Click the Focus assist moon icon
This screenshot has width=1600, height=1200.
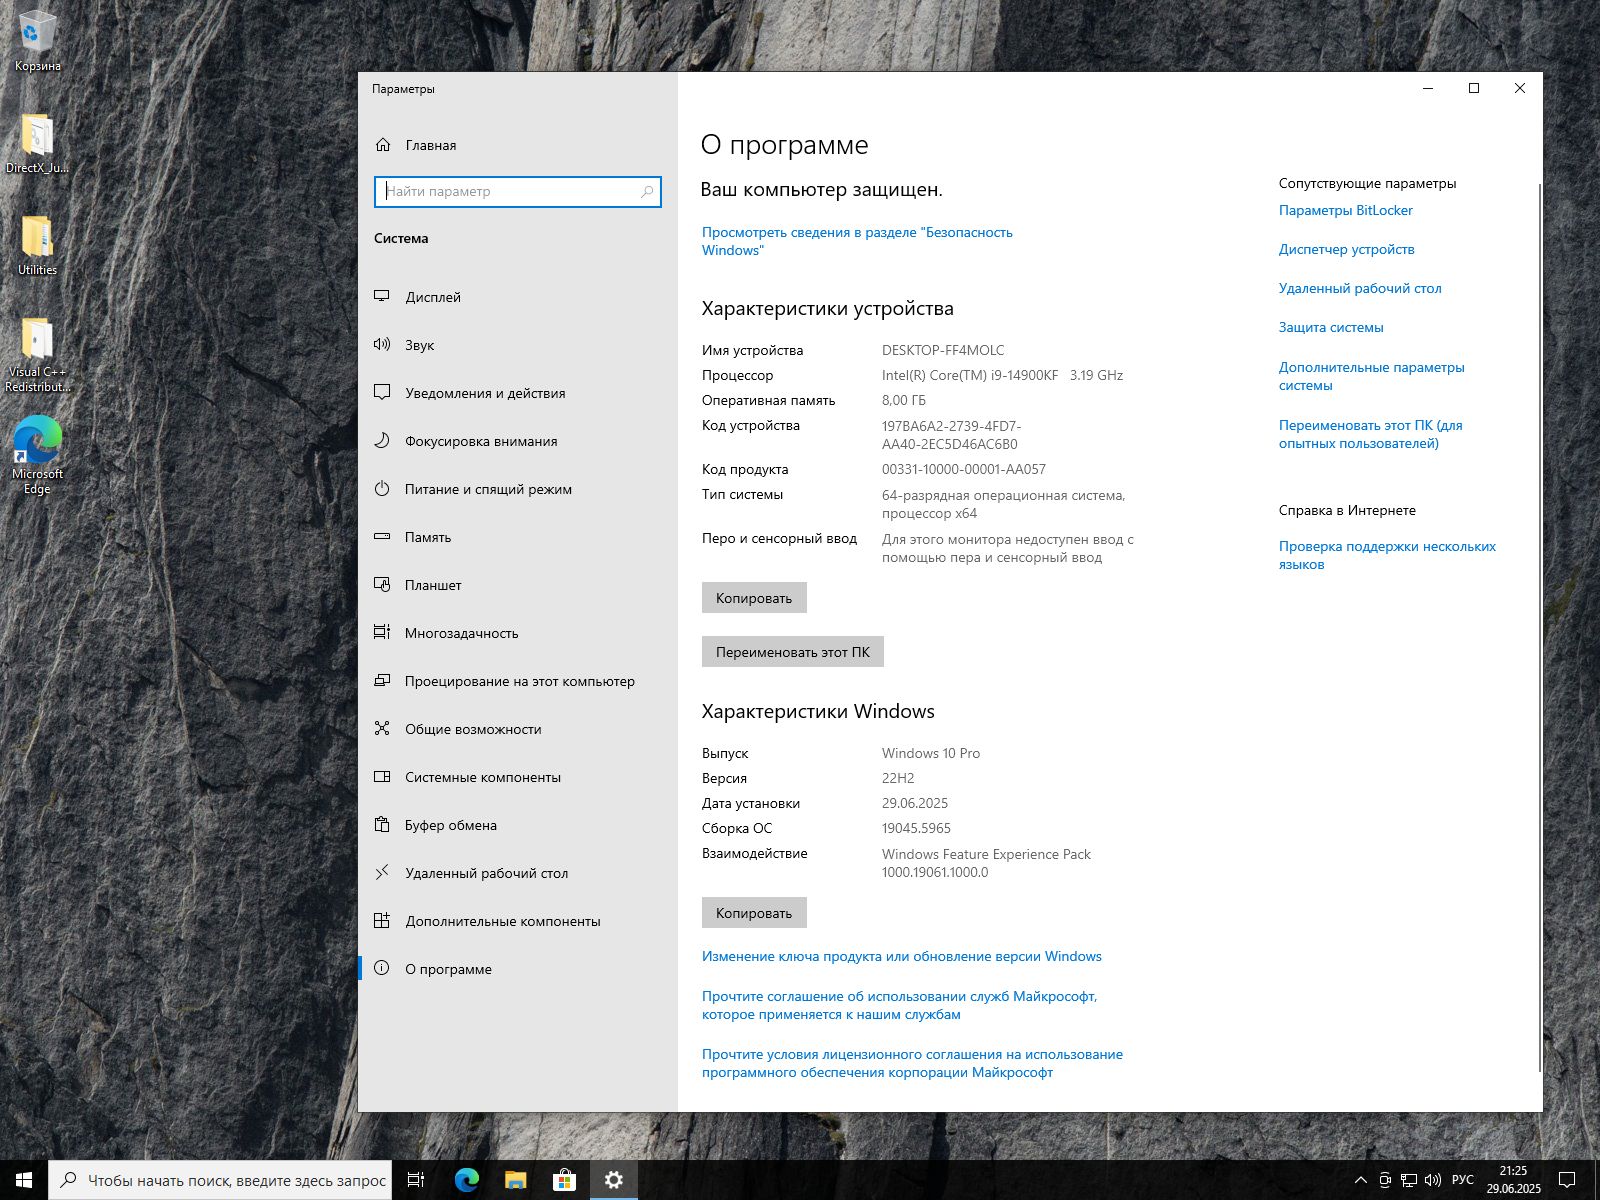[x=382, y=441]
